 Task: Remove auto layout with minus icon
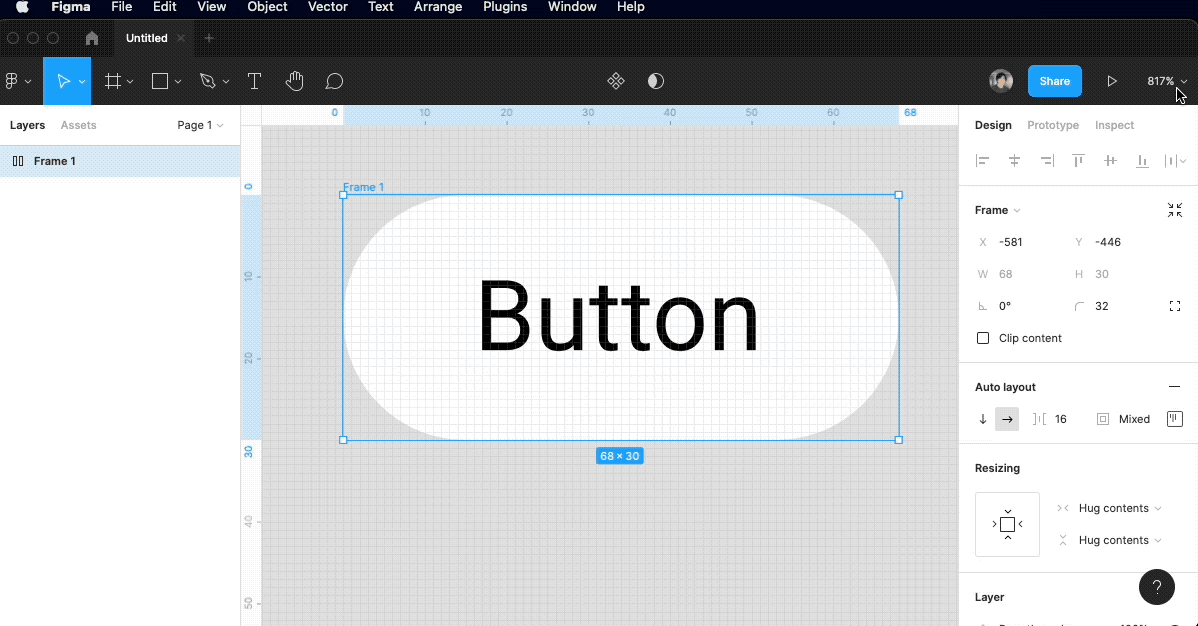pos(1174,387)
